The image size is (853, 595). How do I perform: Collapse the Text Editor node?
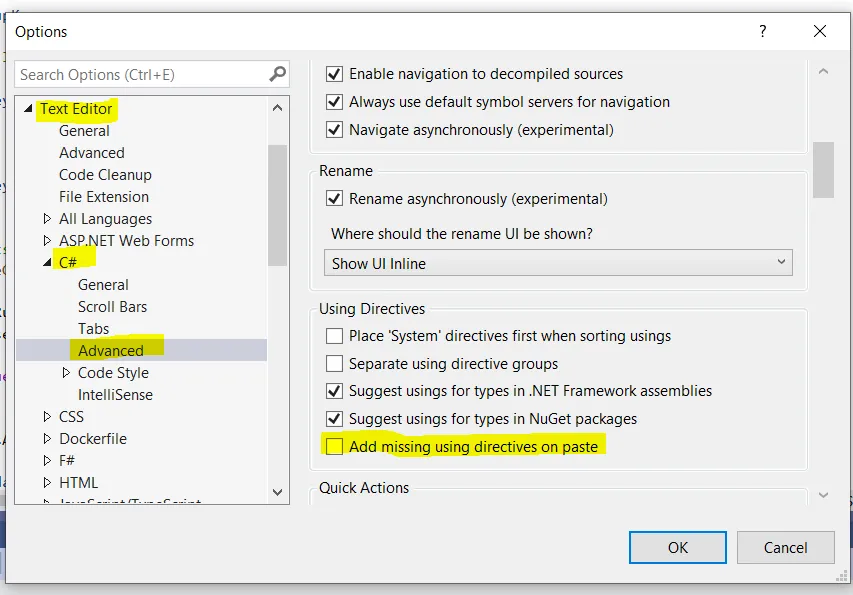click(x=26, y=108)
